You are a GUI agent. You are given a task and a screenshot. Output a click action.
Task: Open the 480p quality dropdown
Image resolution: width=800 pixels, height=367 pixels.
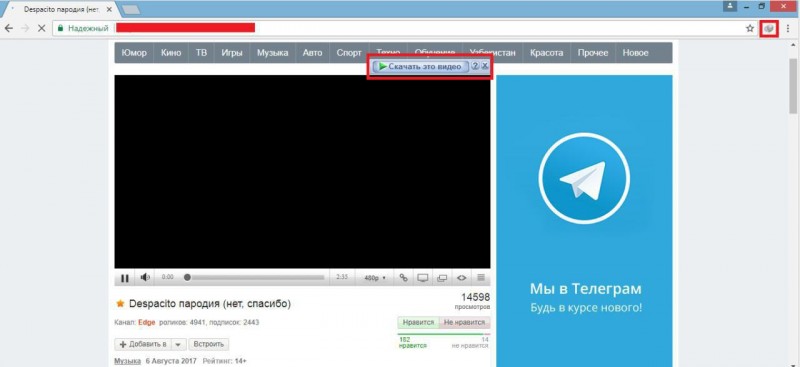coord(375,278)
